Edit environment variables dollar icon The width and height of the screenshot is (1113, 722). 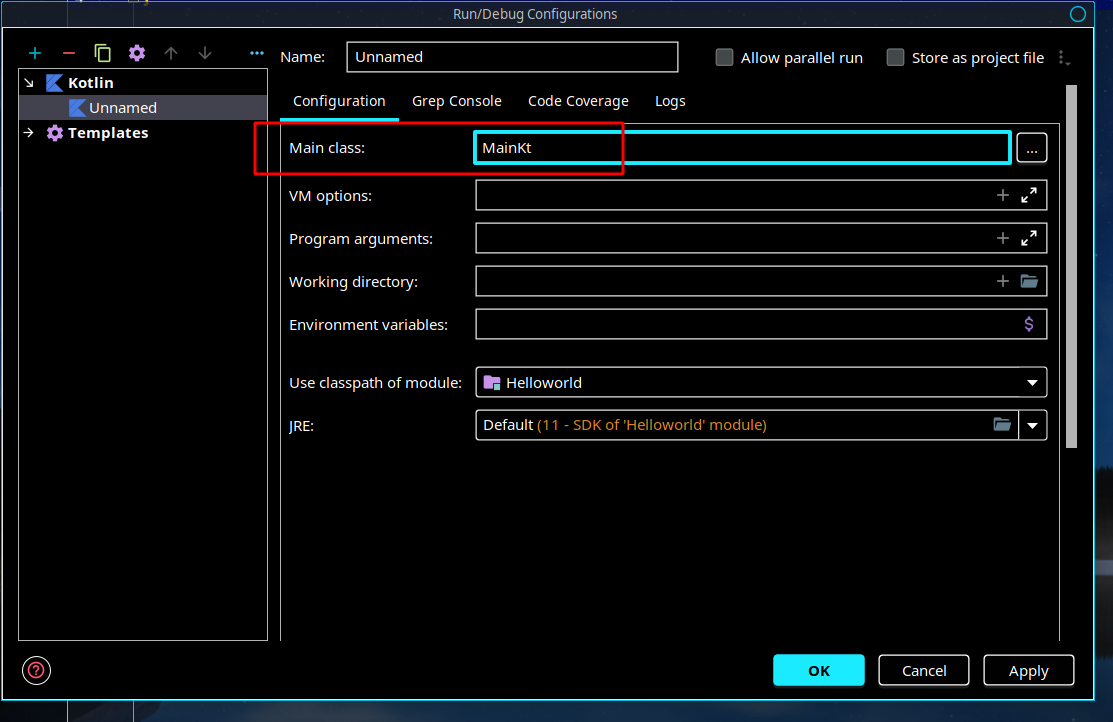coord(1029,324)
